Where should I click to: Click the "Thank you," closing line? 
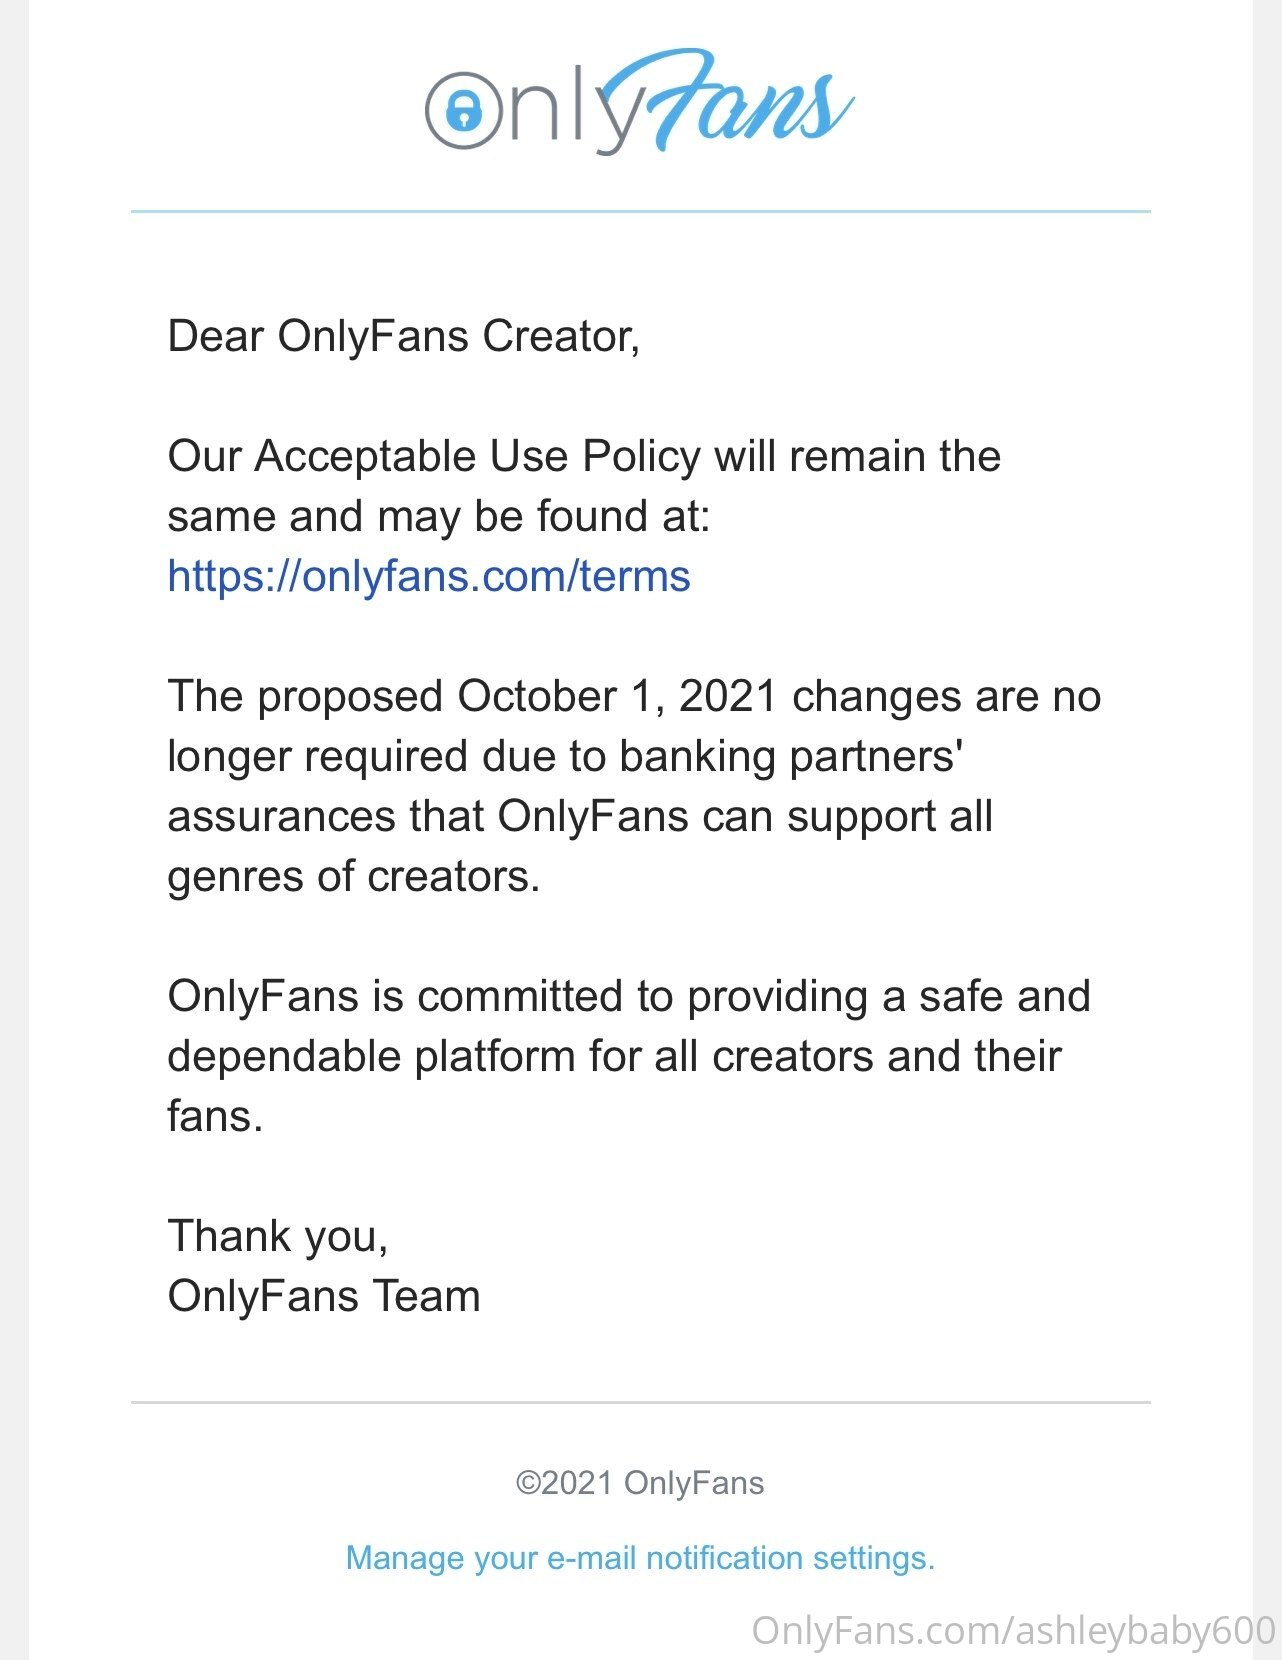[278, 1236]
